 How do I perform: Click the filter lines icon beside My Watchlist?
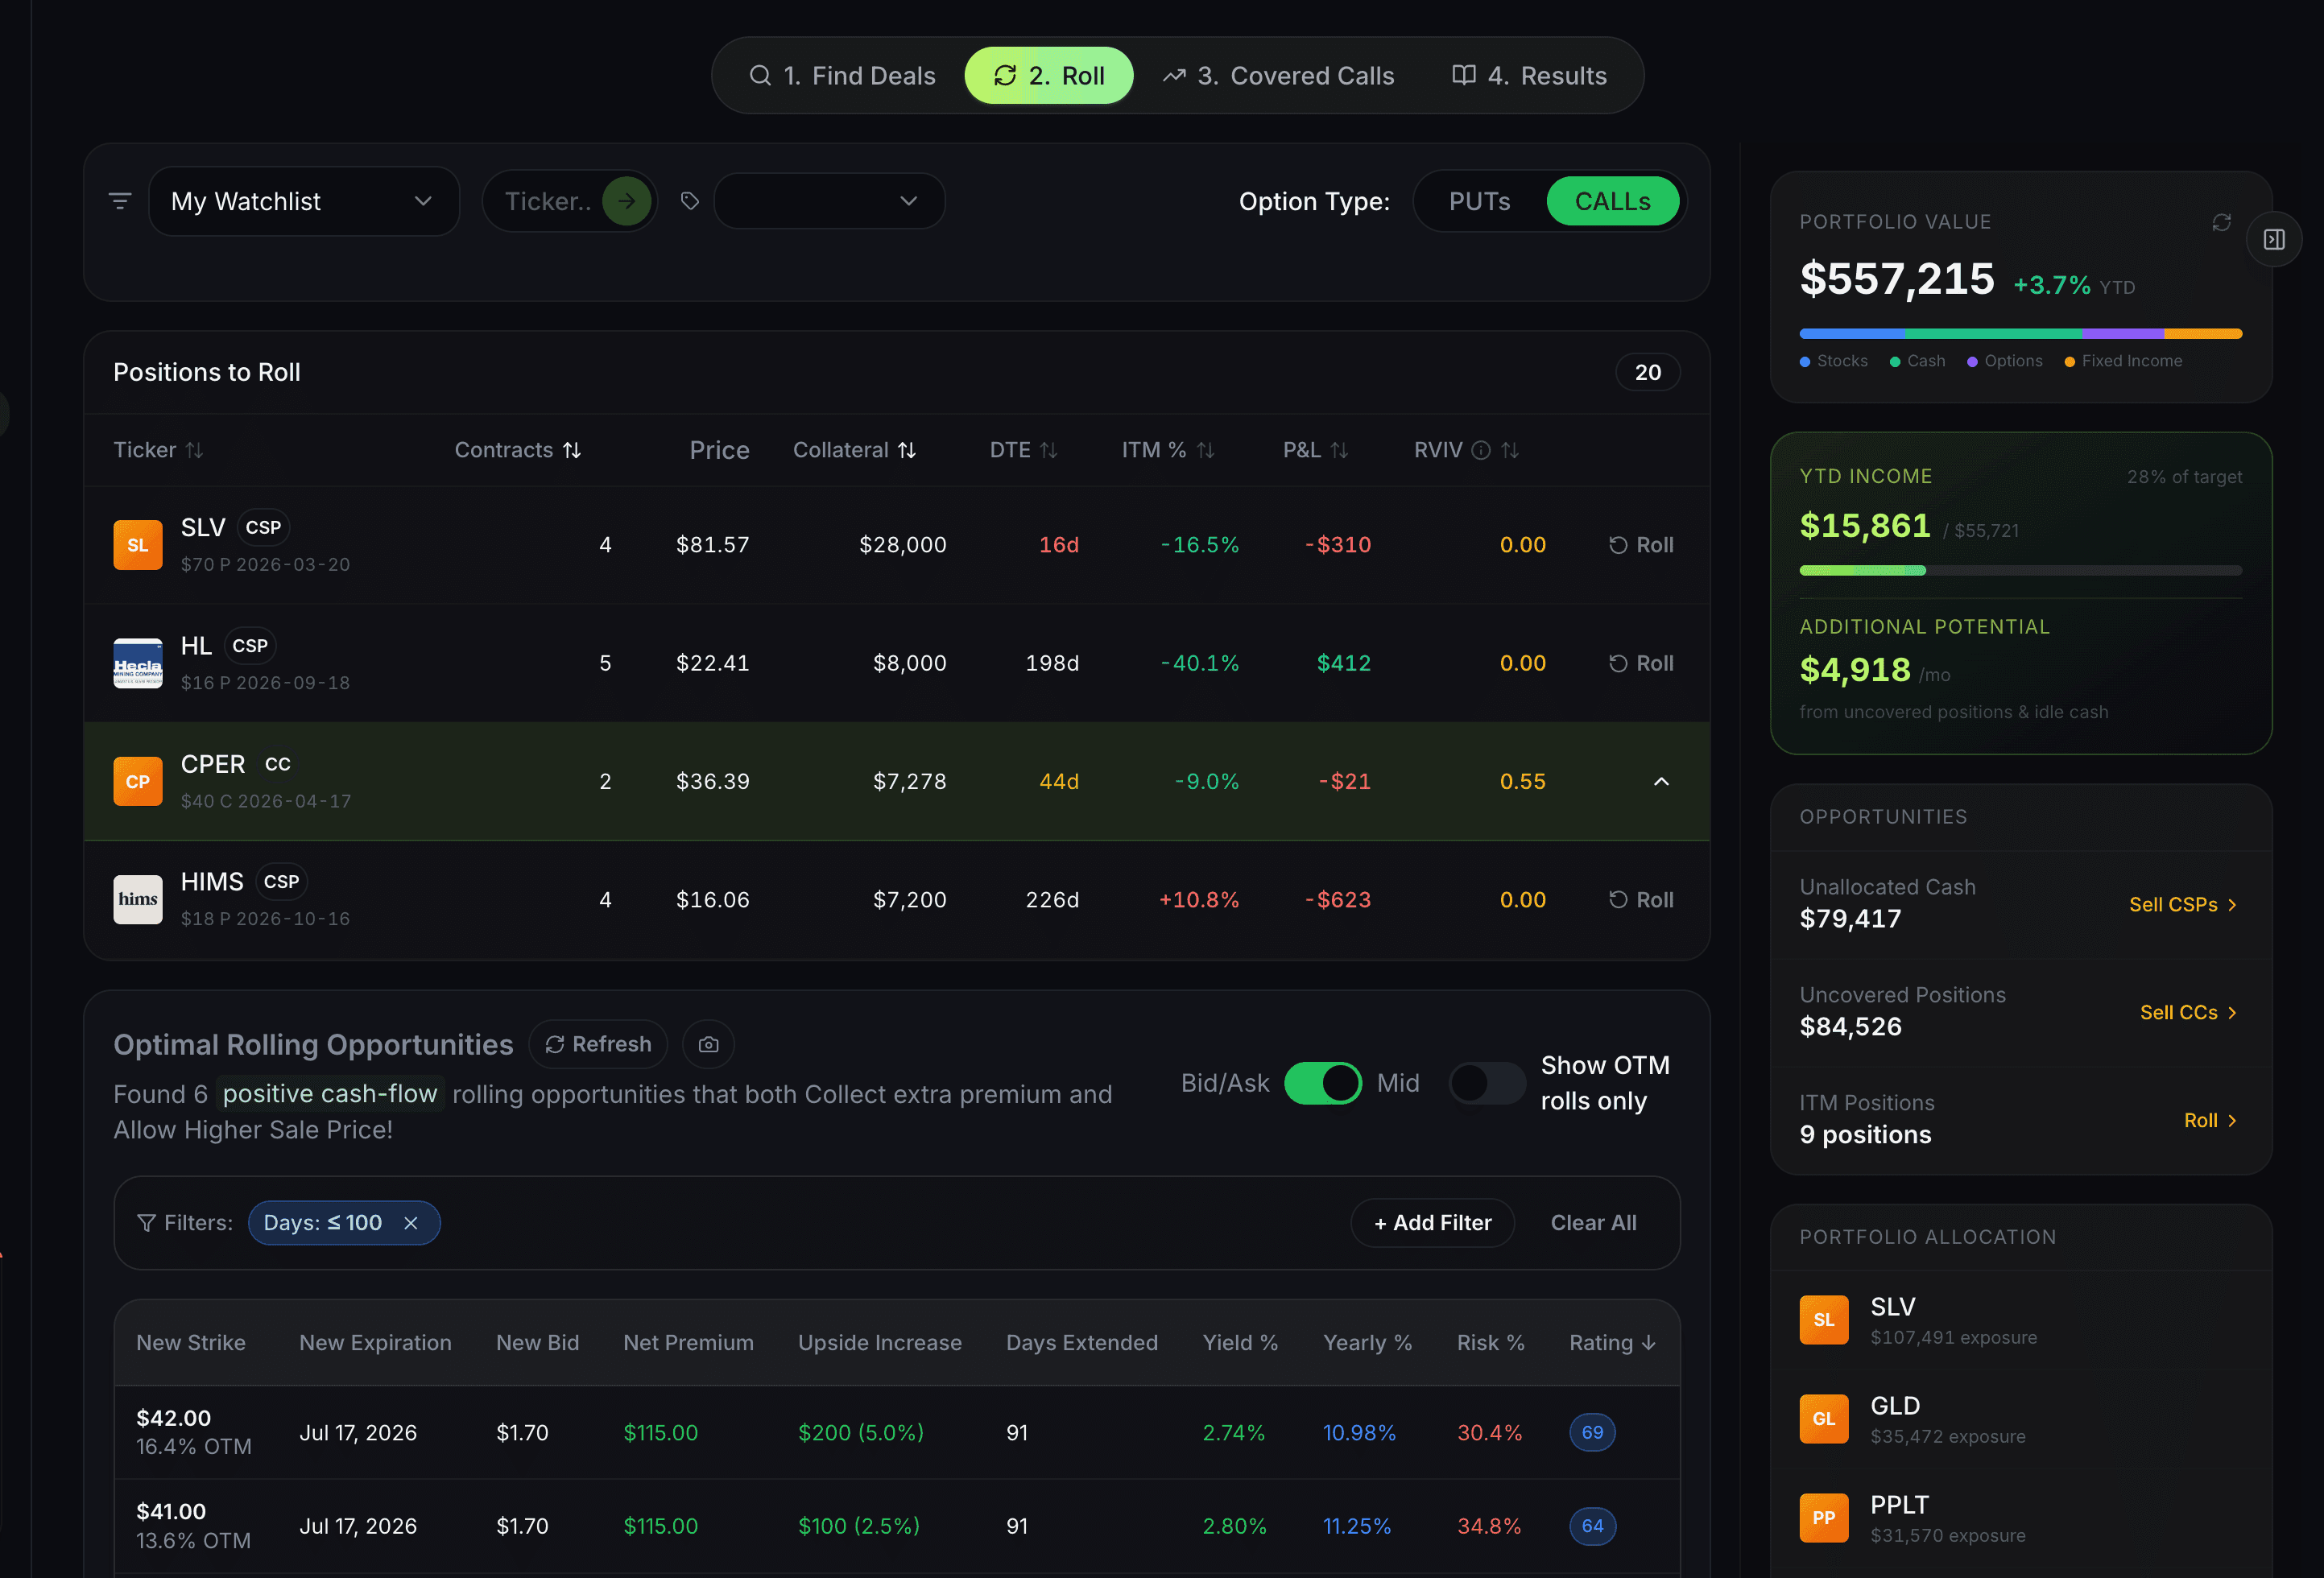tap(120, 201)
